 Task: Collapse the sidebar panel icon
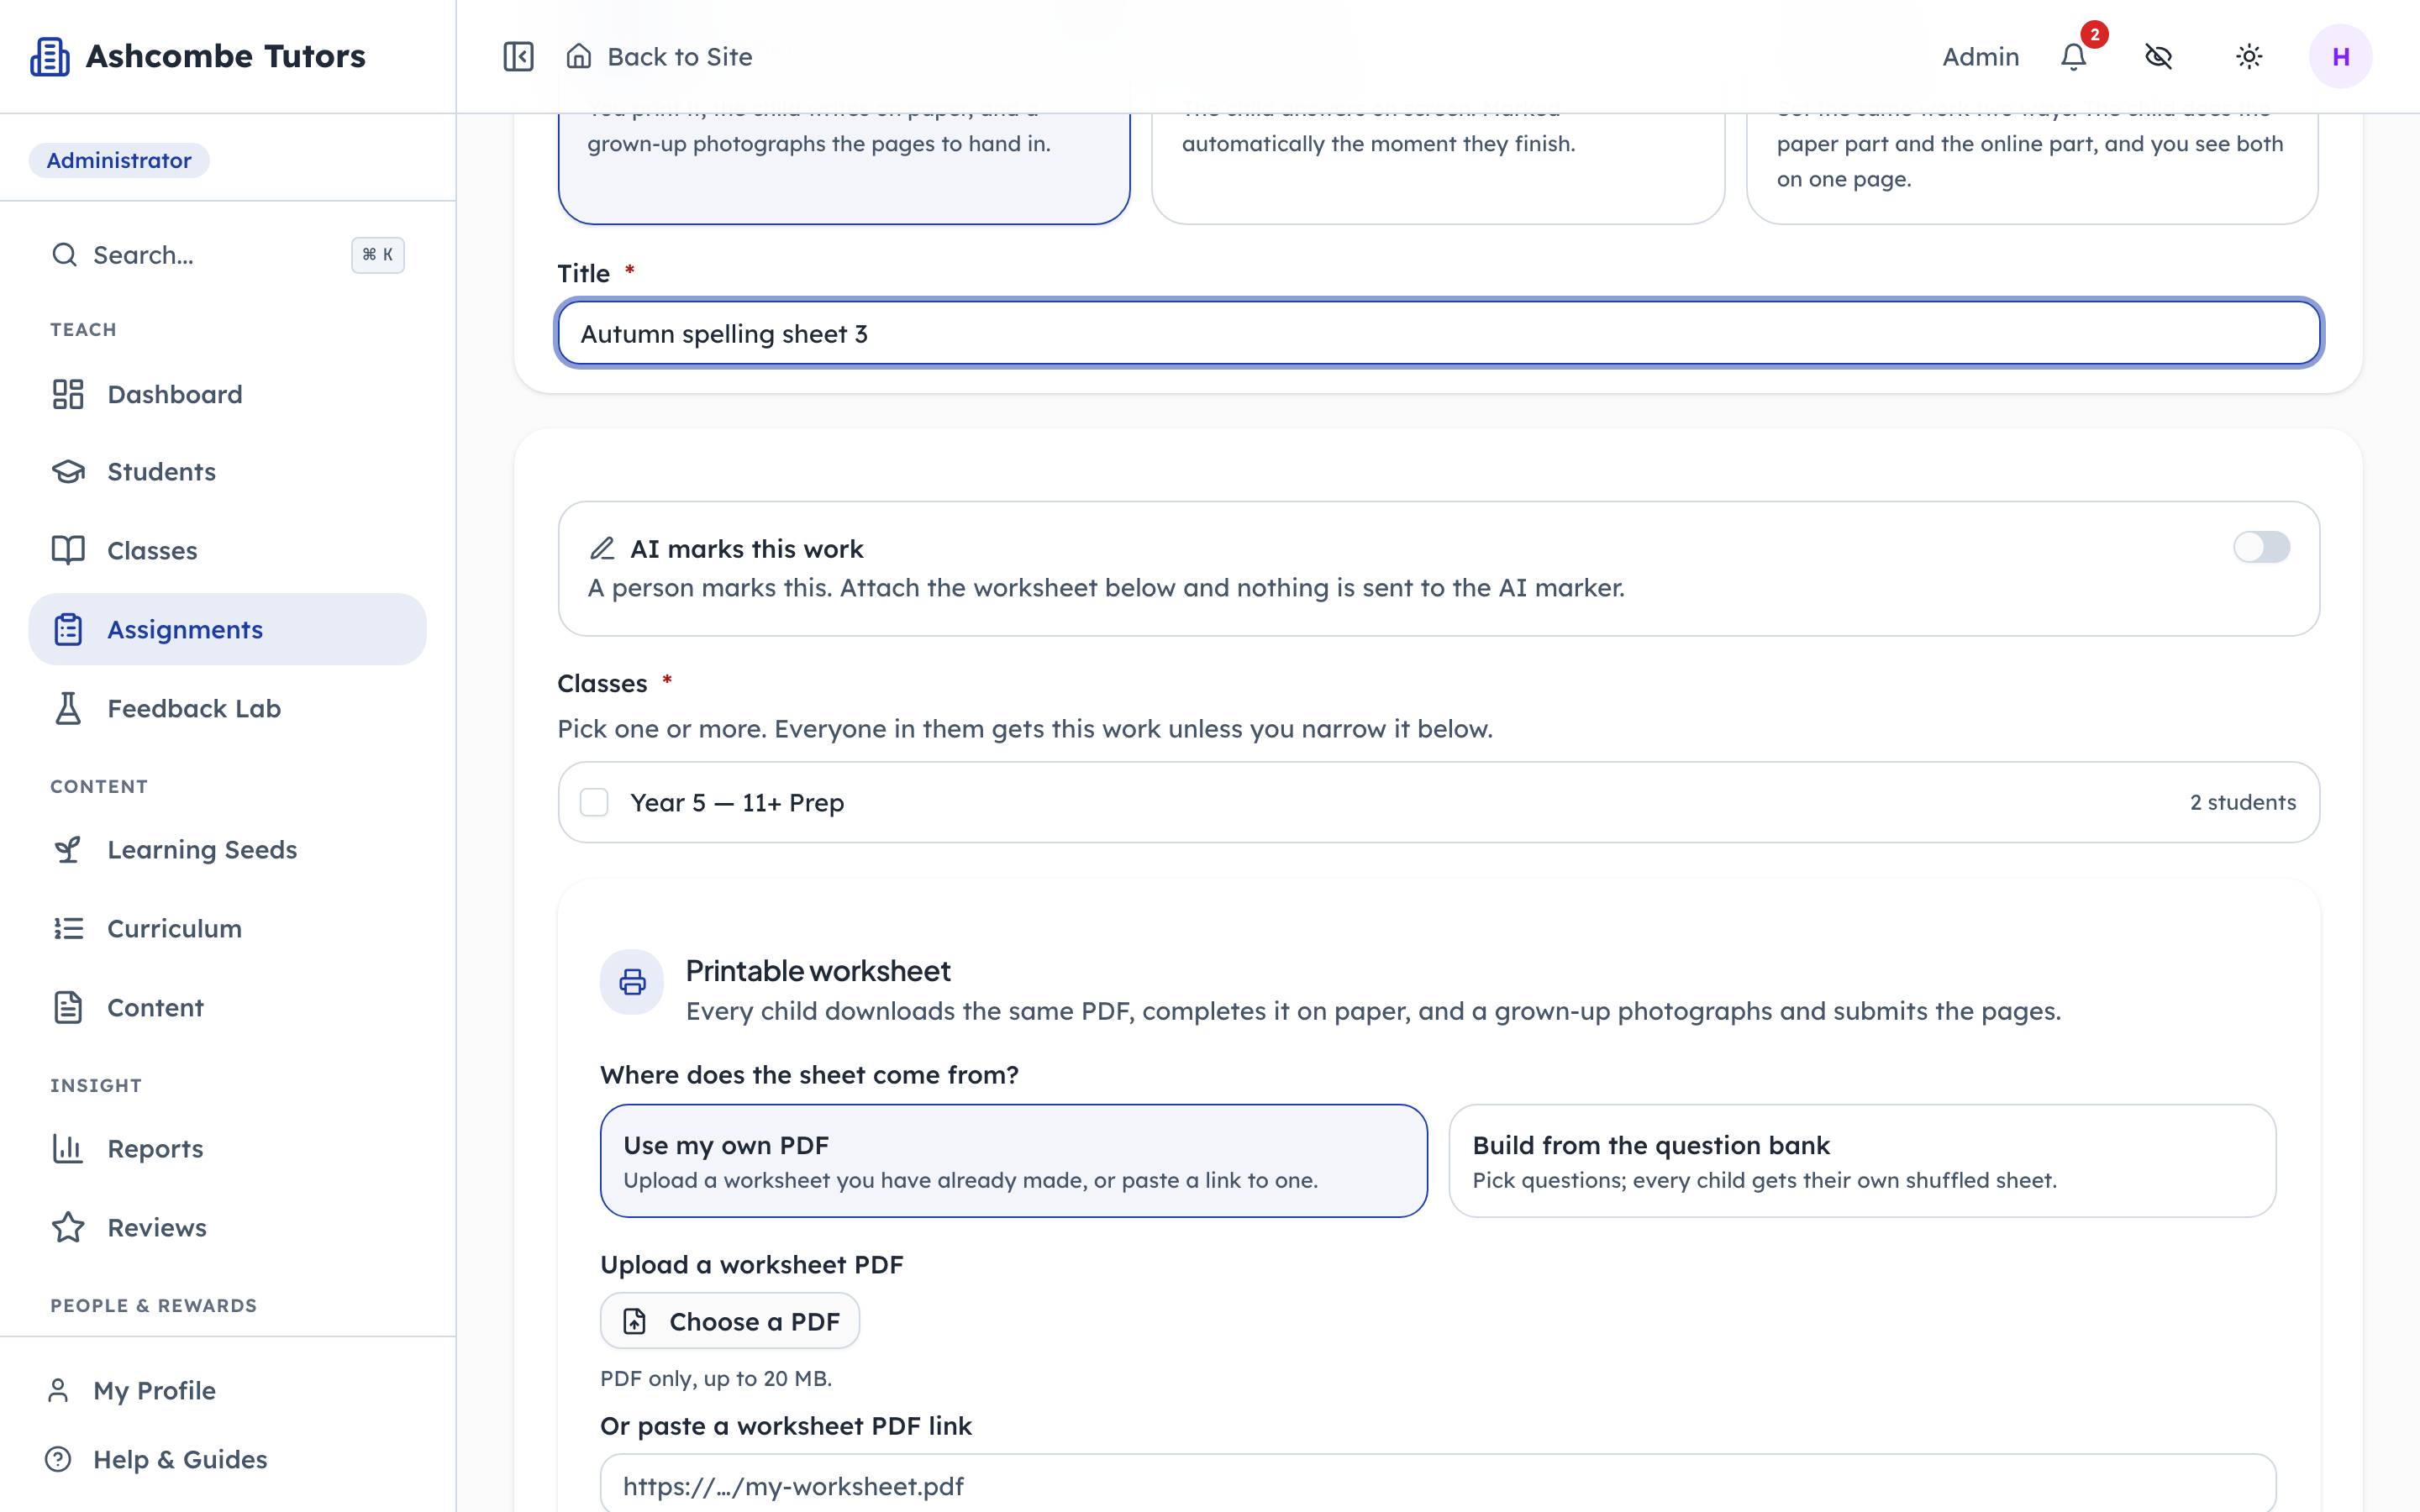tap(518, 56)
